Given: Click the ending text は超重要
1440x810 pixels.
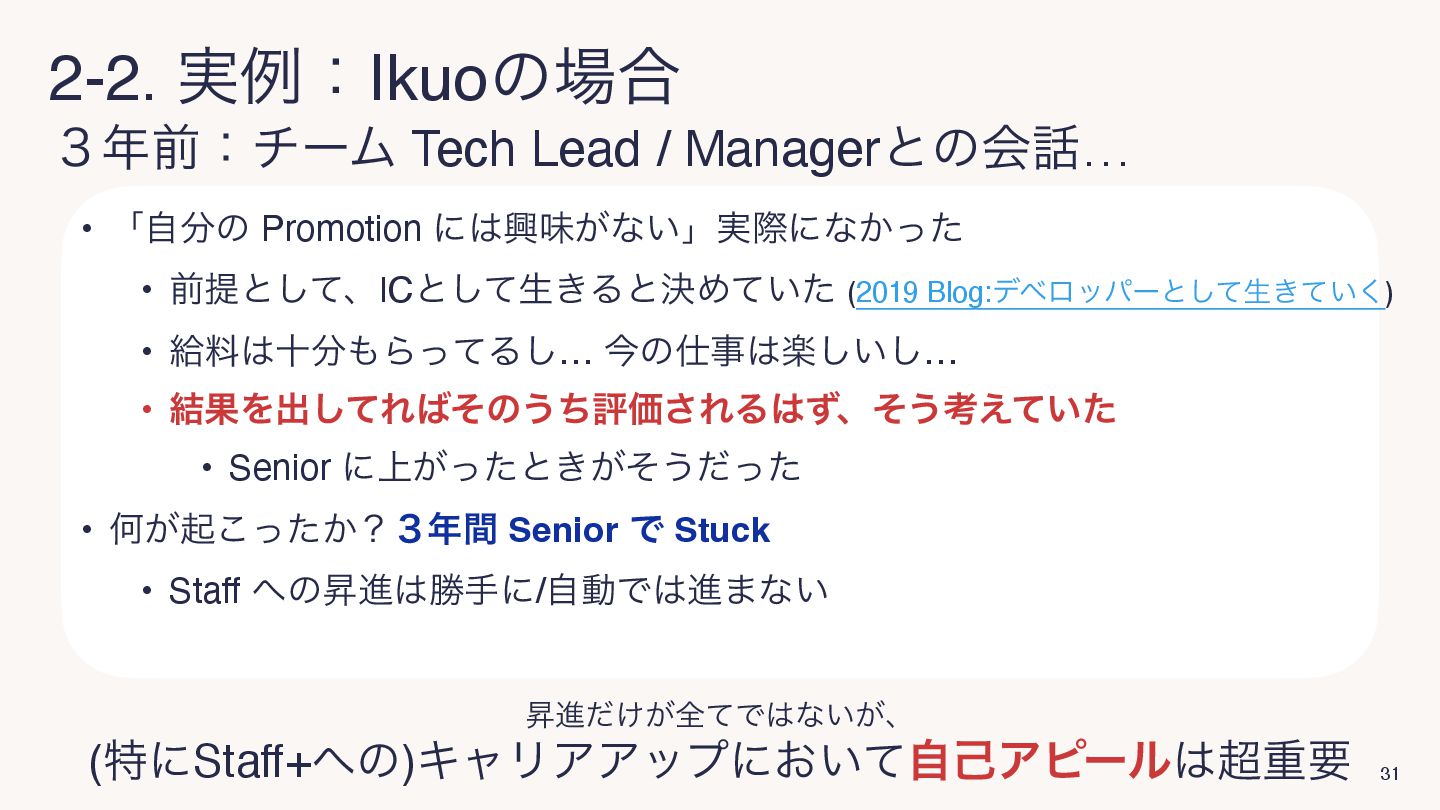Looking at the screenshot, I should (1263, 761).
